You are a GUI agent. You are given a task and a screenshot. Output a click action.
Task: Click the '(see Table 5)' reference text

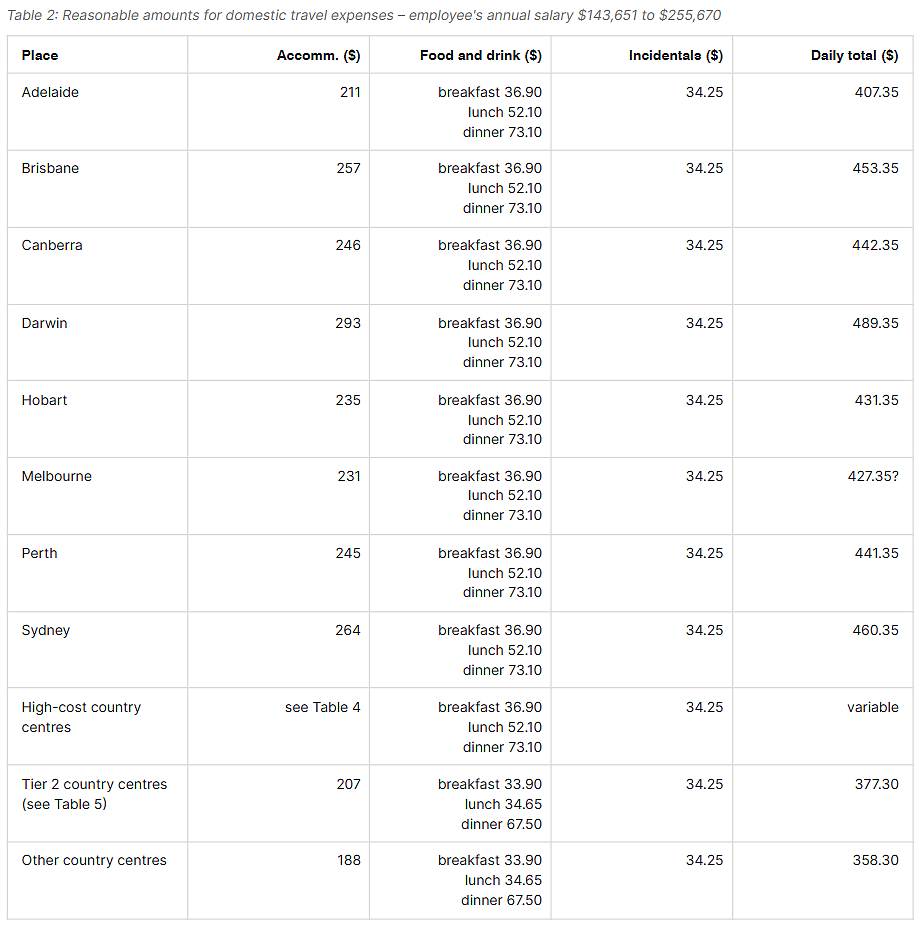click(x=64, y=805)
